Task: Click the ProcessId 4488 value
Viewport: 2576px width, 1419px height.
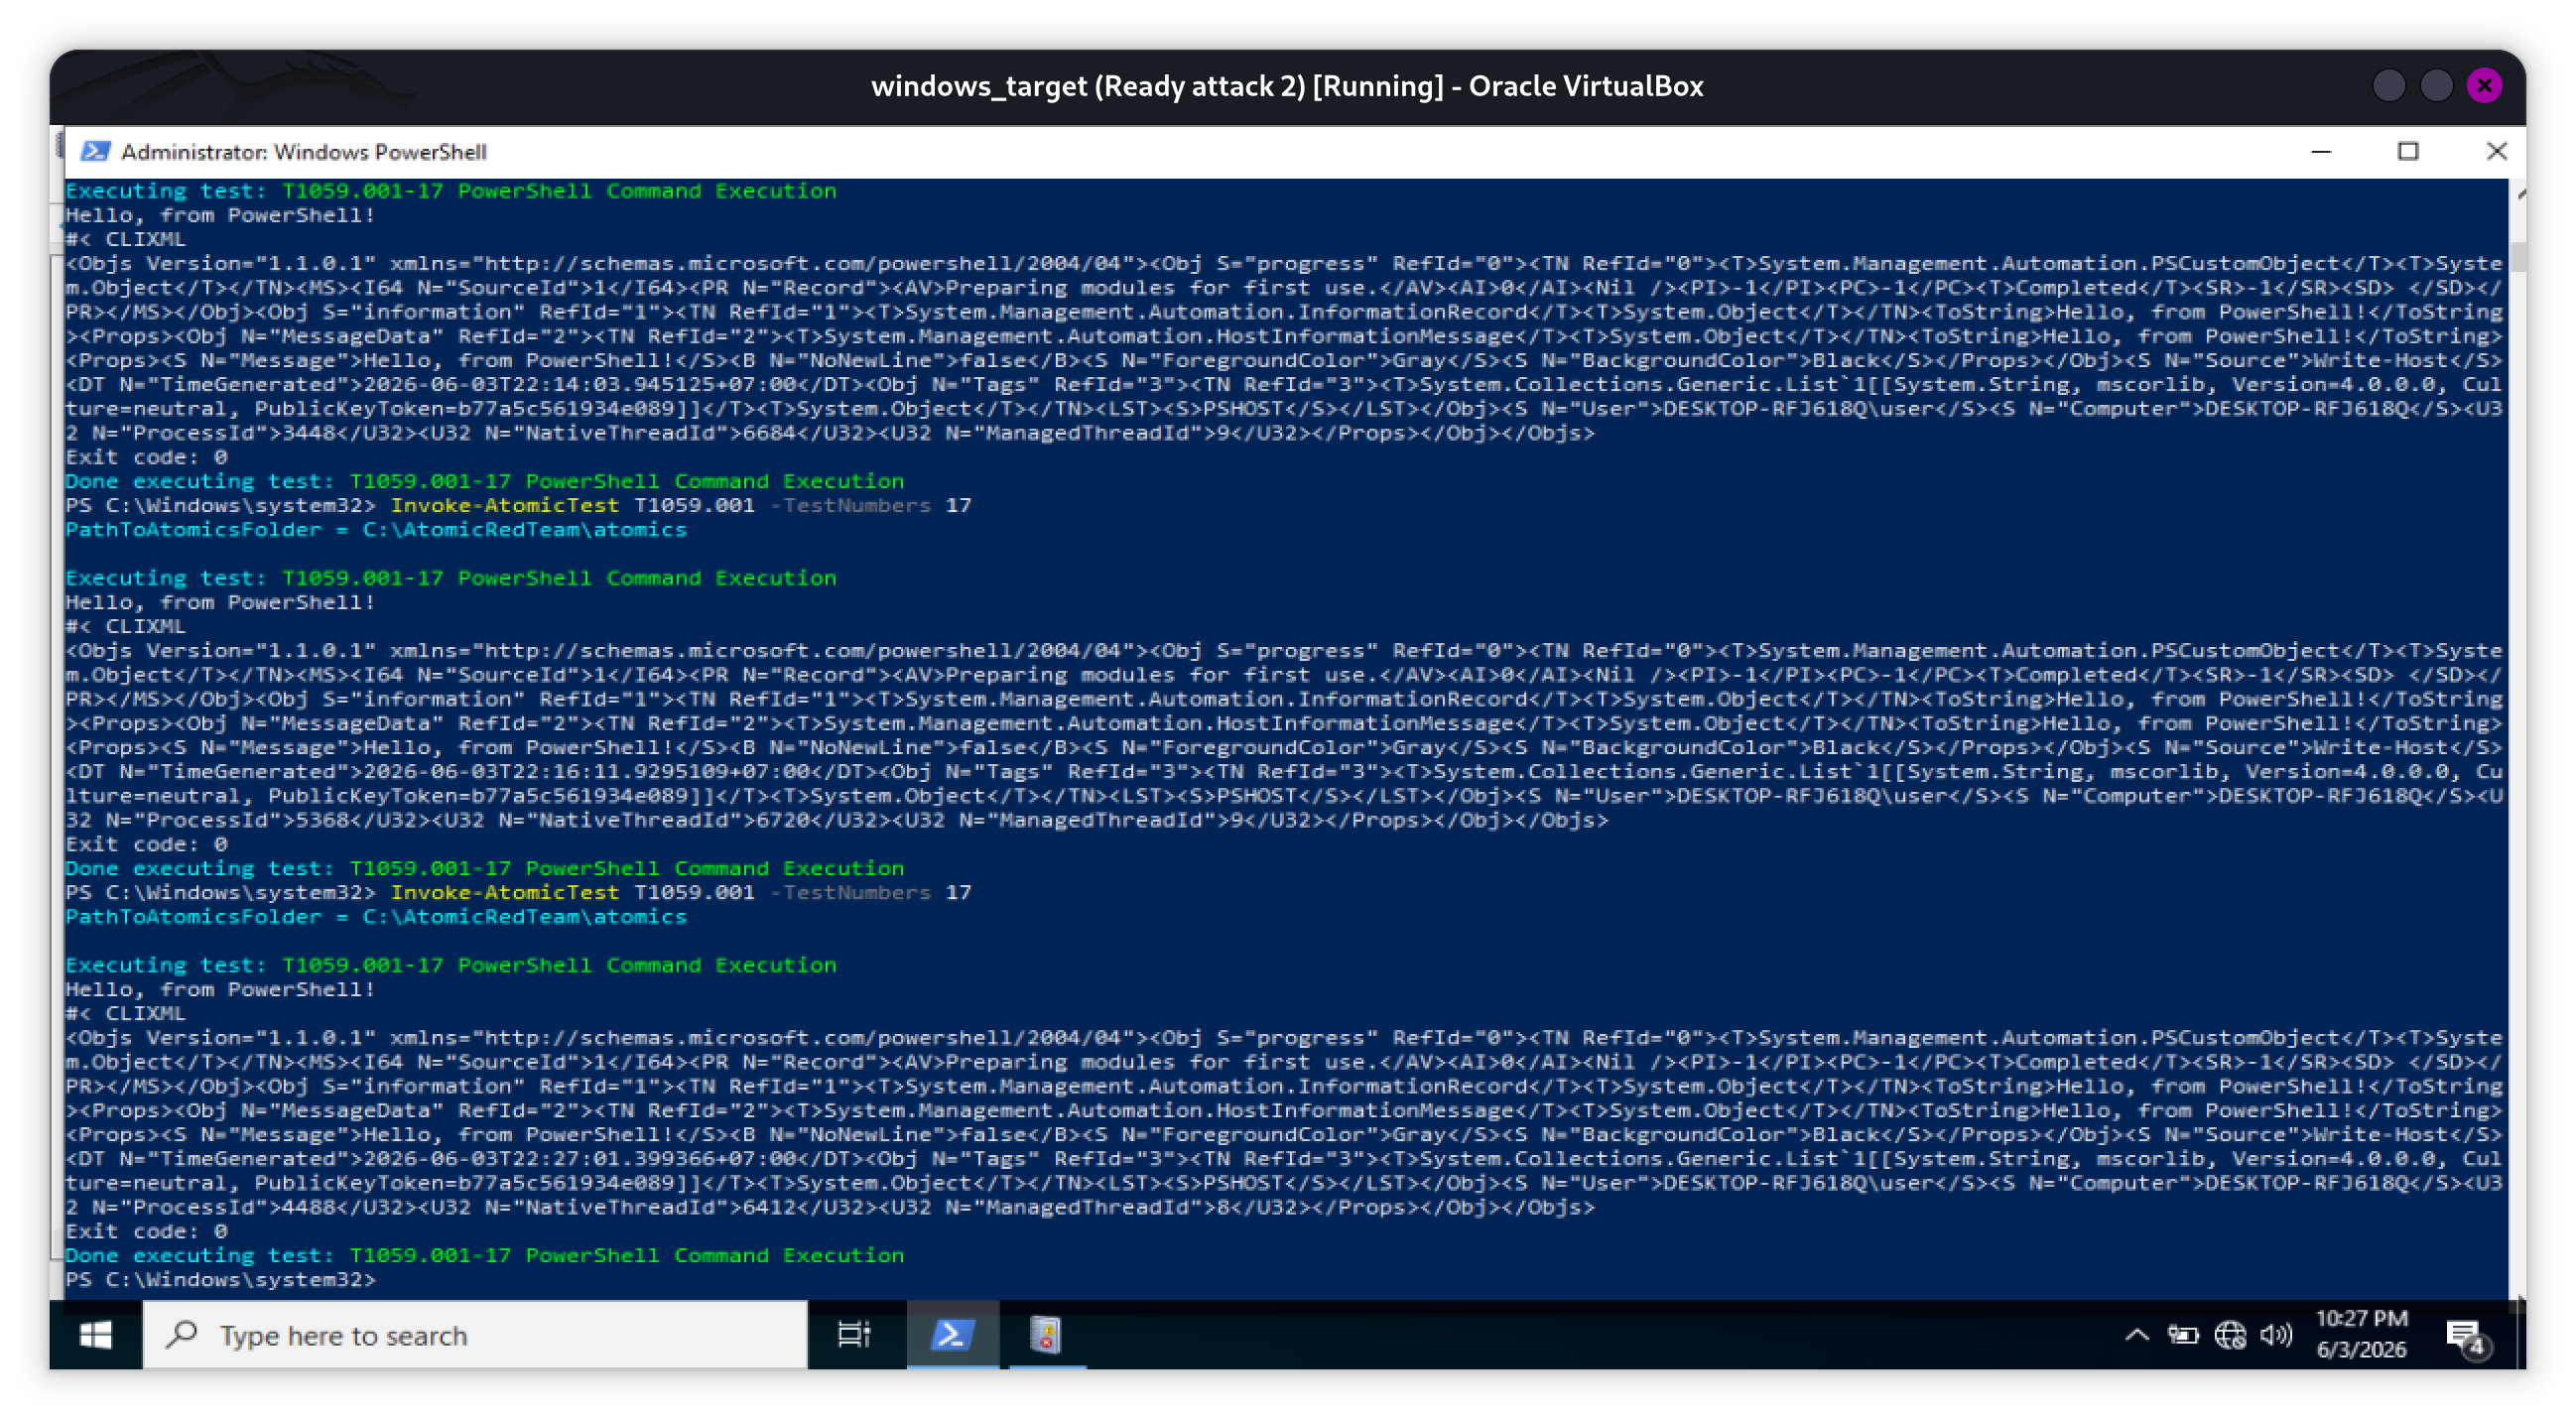Action: tap(310, 1207)
